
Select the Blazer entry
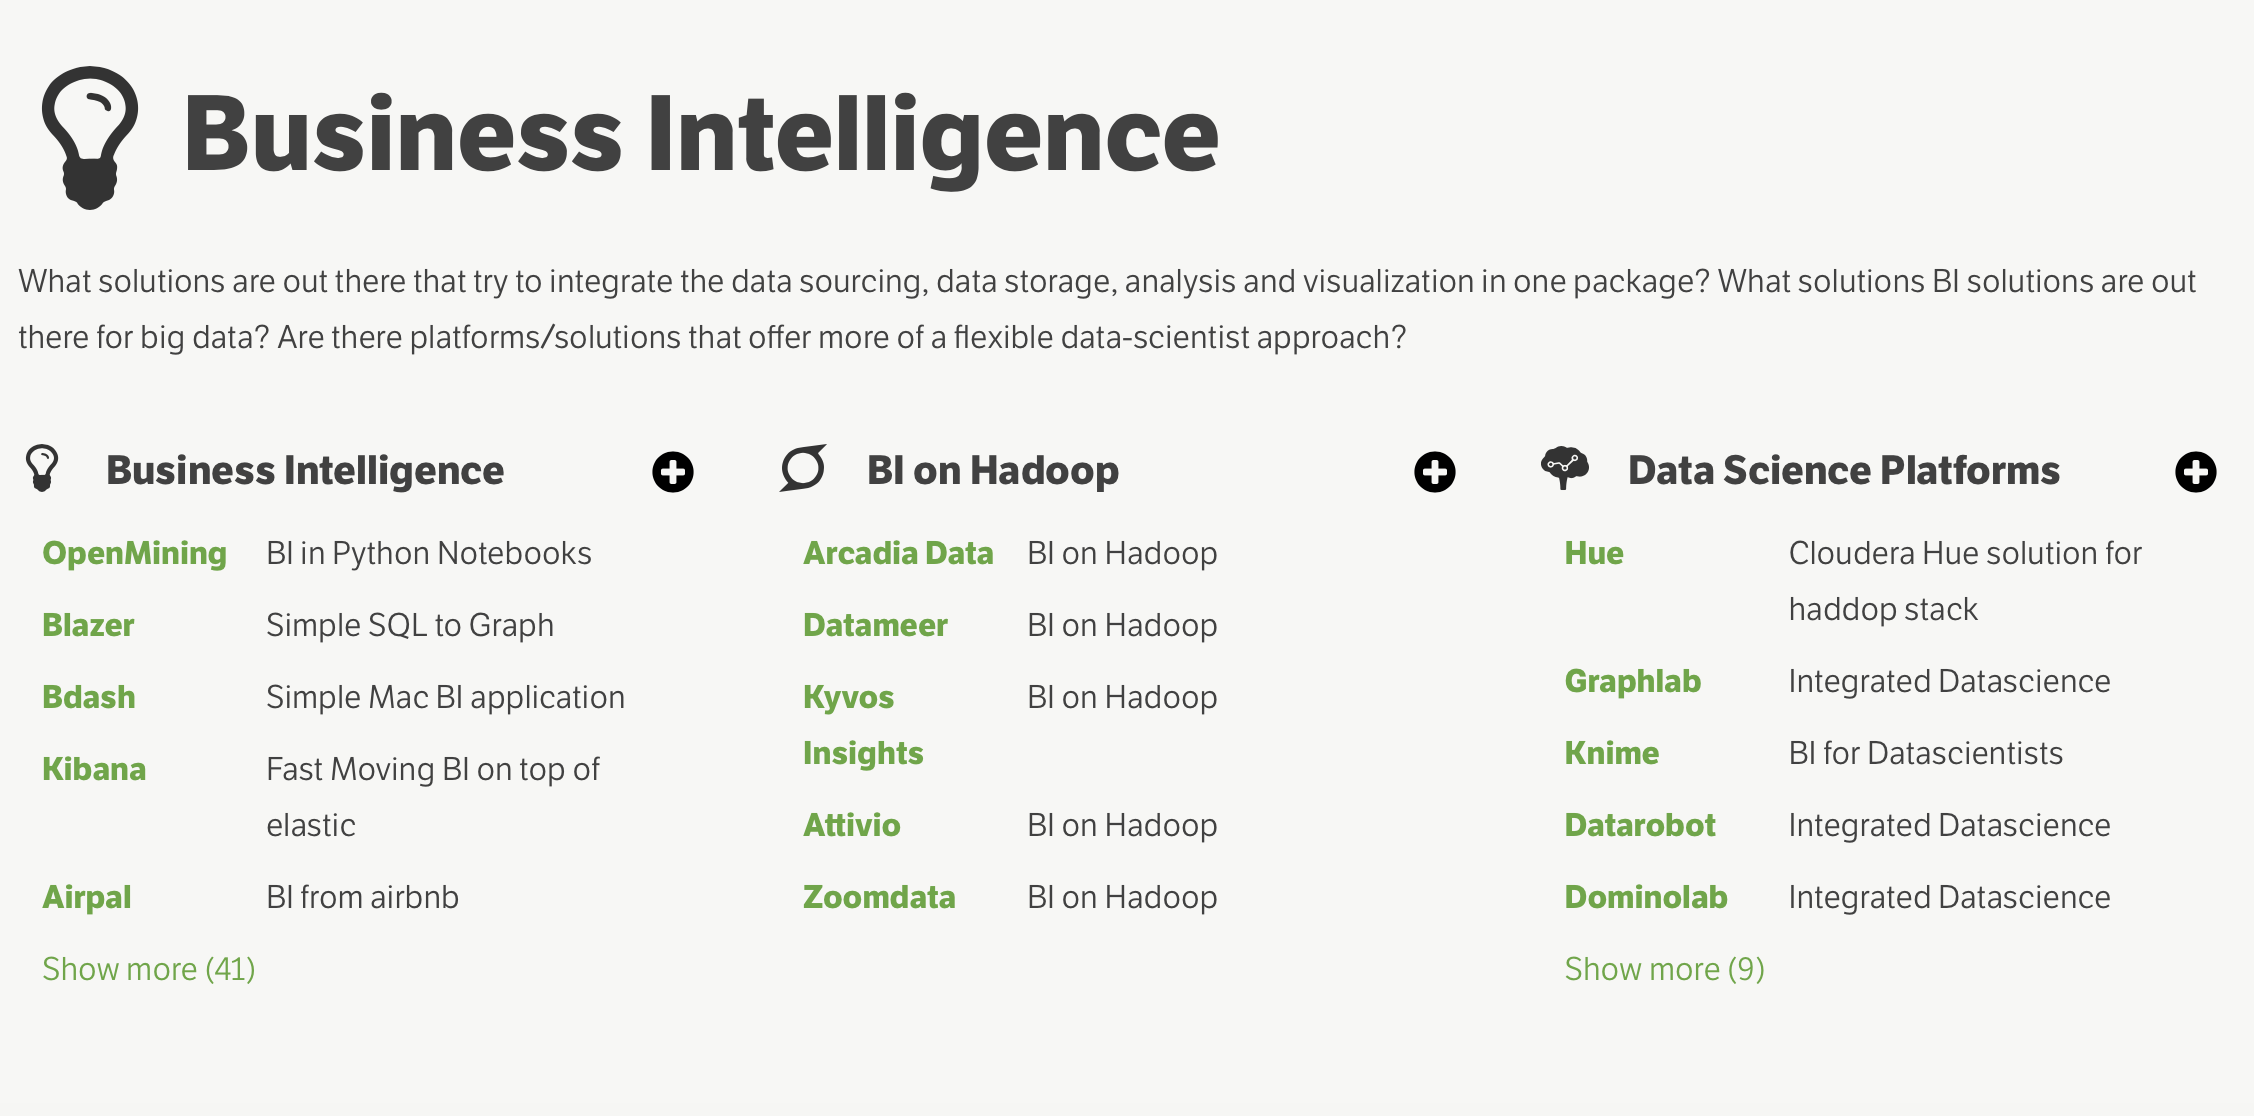(x=88, y=624)
